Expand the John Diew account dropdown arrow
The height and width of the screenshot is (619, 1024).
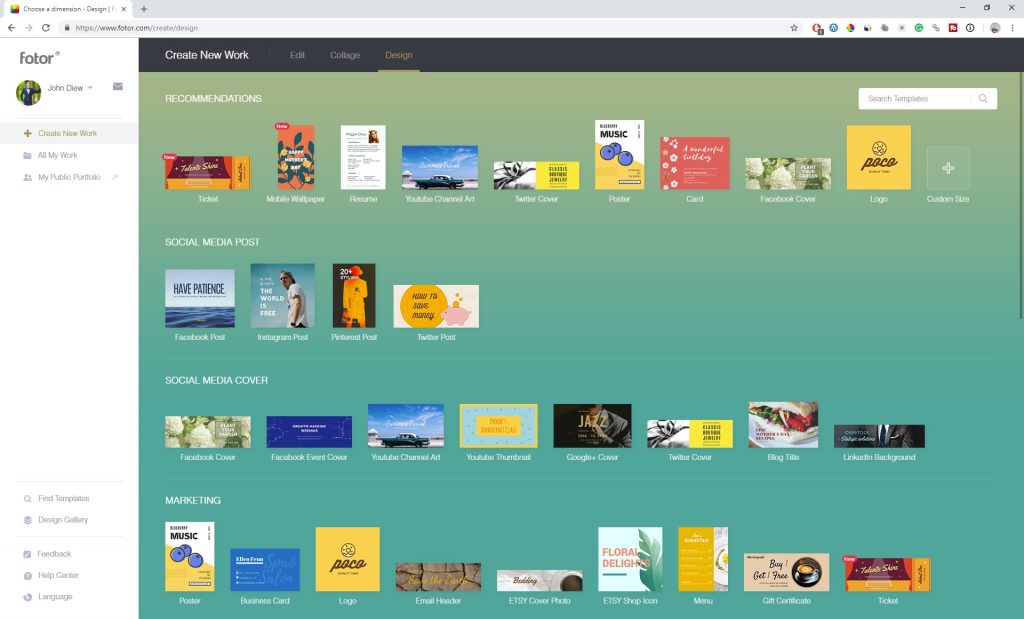90,88
